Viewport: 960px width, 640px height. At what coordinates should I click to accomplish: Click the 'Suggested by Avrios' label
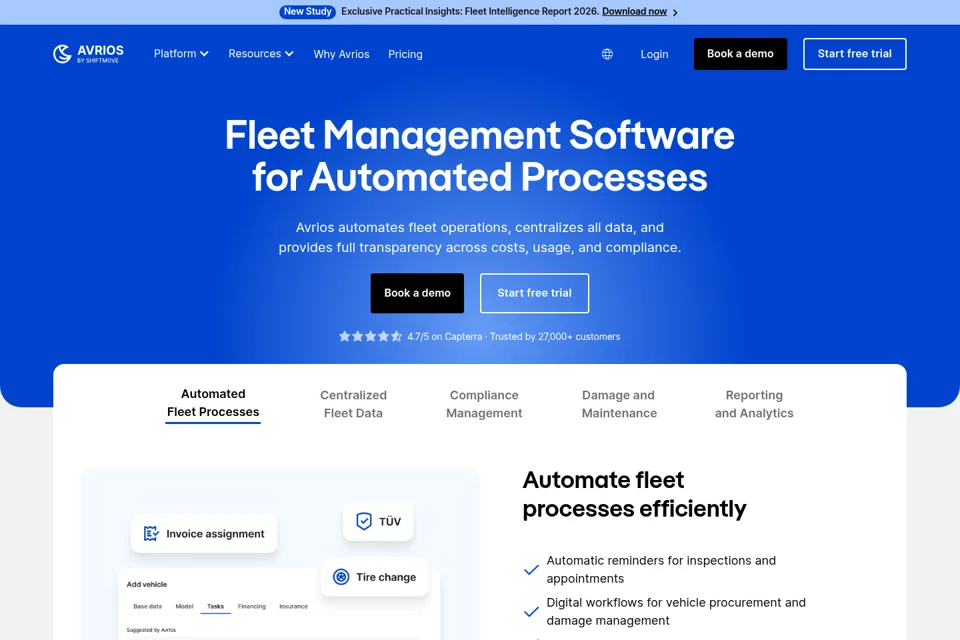(151, 630)
